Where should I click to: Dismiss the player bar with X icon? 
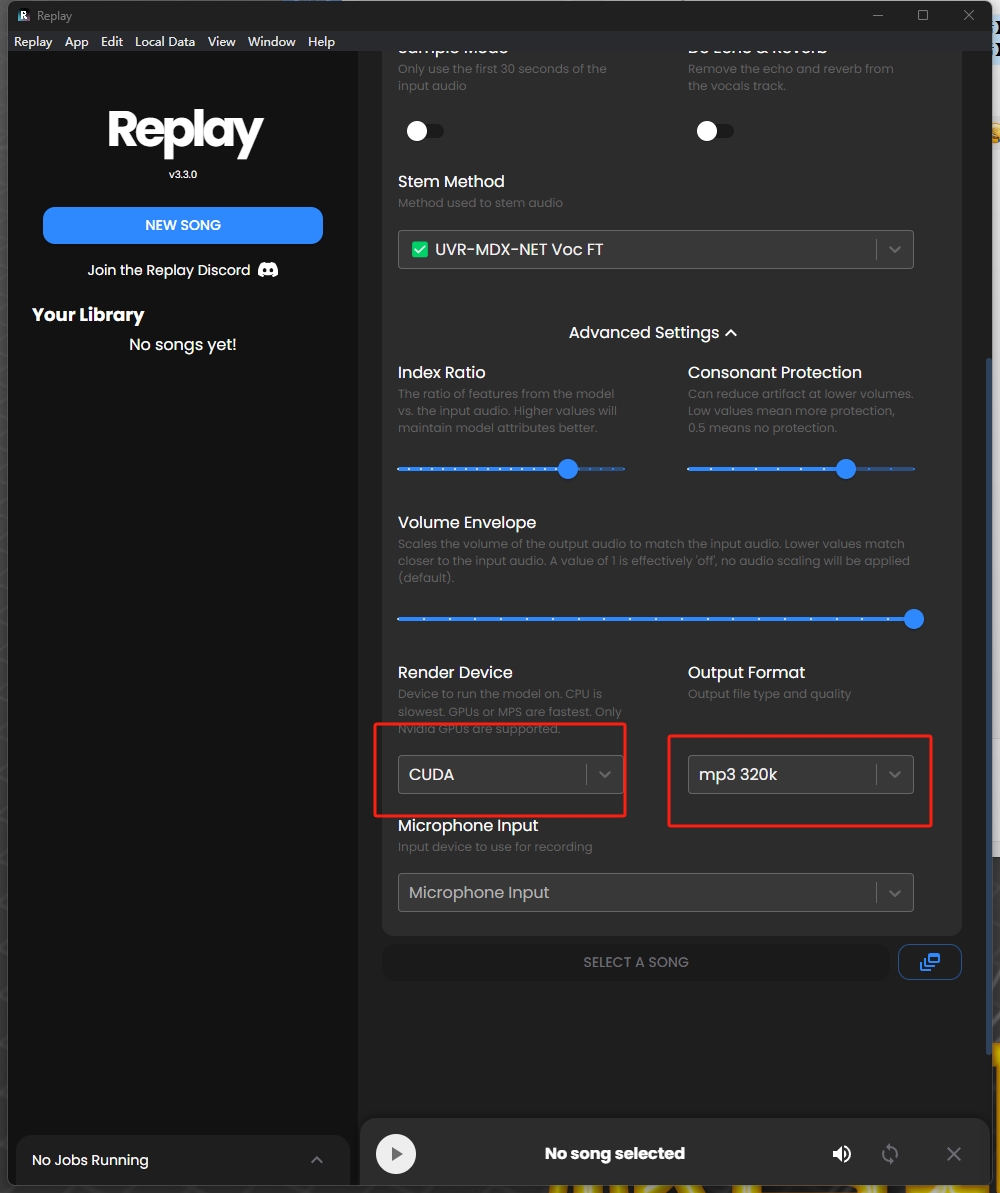tap(954, 1154)
